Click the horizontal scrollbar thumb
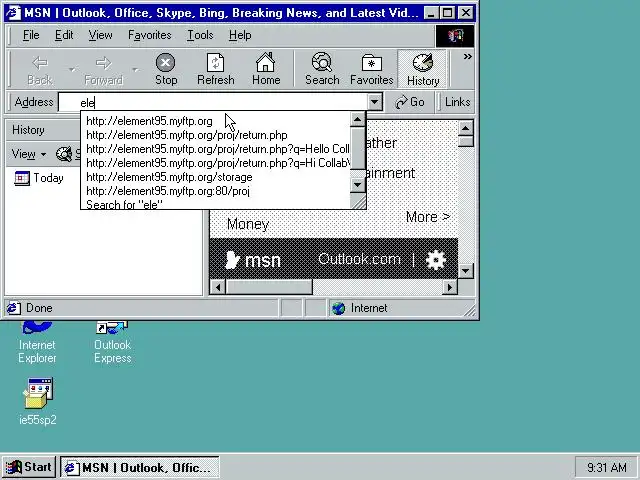 tap(269, 287)
